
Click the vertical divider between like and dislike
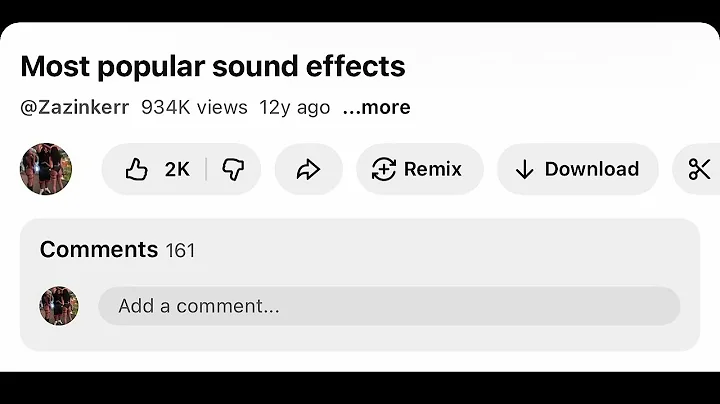pyautogui.click(x=206, y=169)
